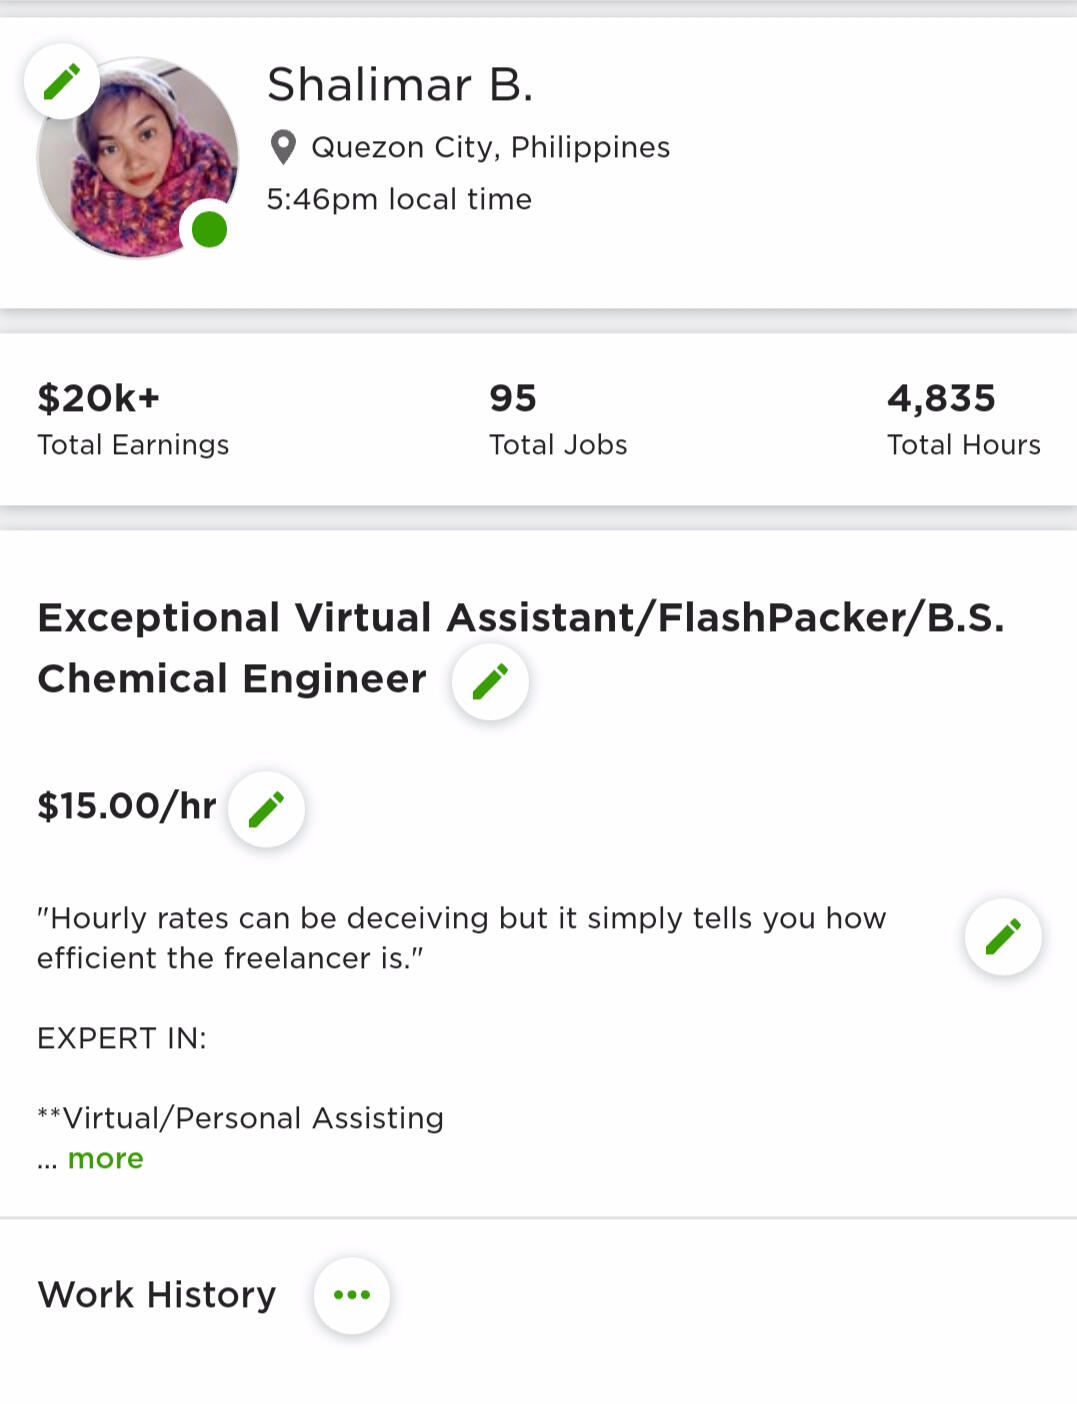Click the location pin icon
1077x1404 pixels.
point(283,146)
